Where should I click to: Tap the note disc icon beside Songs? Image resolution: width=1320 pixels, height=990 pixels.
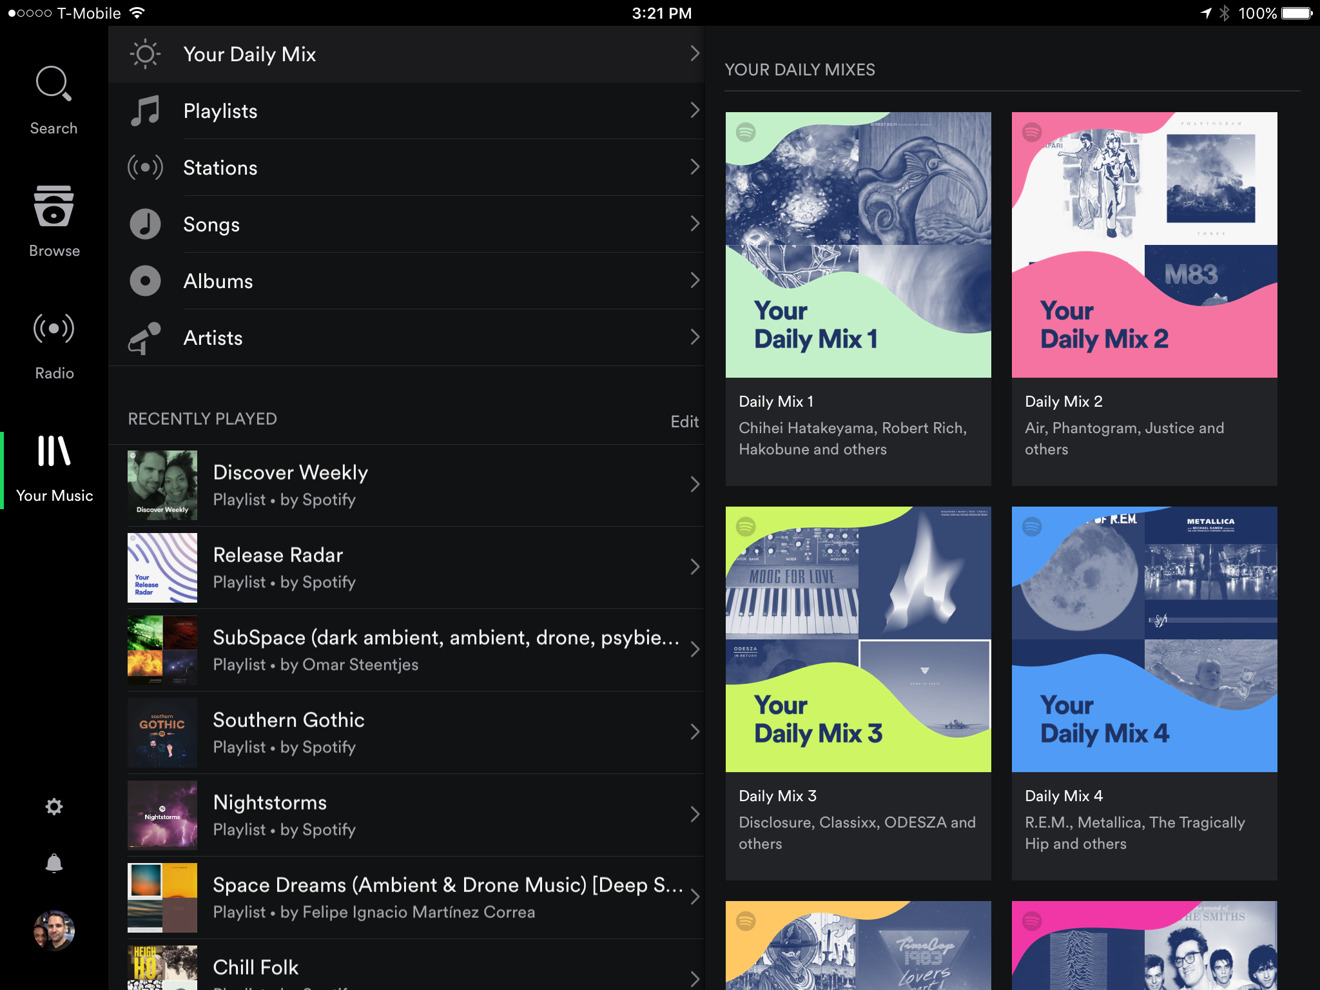pyautogui.click(x=145, y=224)
